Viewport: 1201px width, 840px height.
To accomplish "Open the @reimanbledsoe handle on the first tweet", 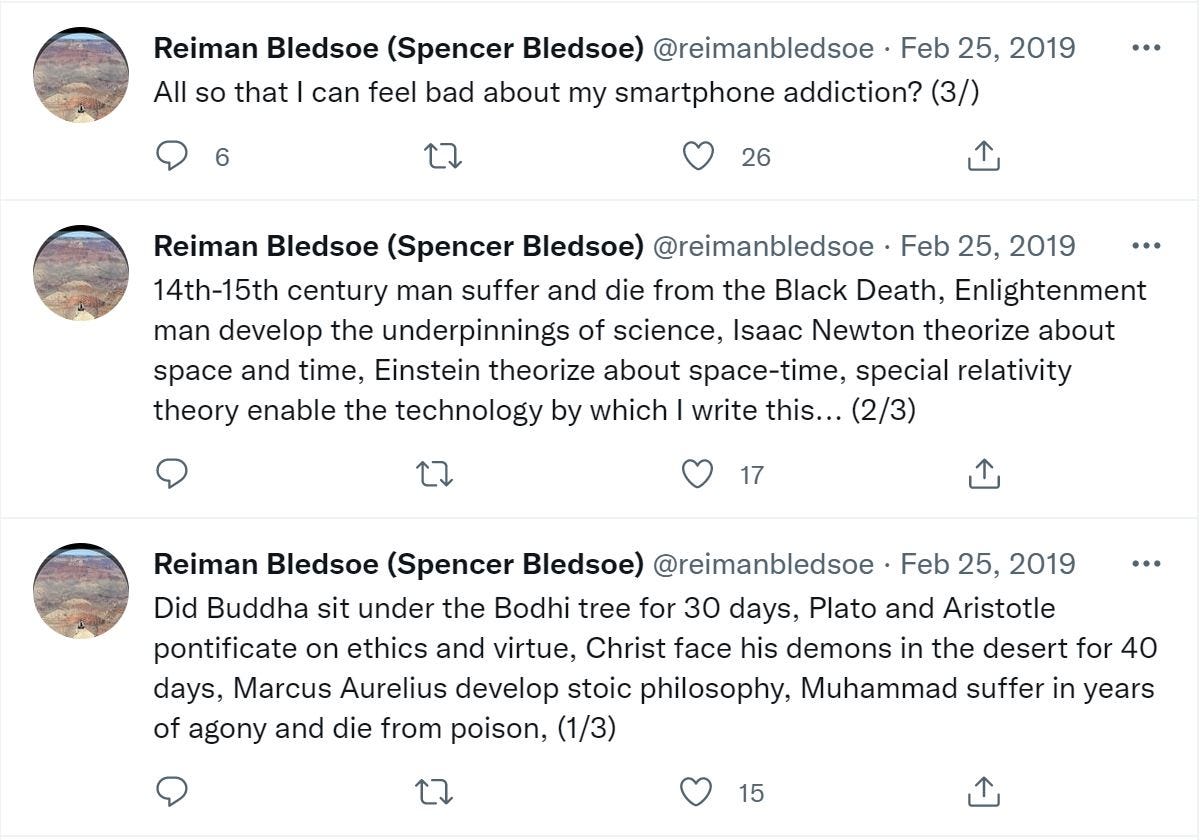I will click(763, 47).
